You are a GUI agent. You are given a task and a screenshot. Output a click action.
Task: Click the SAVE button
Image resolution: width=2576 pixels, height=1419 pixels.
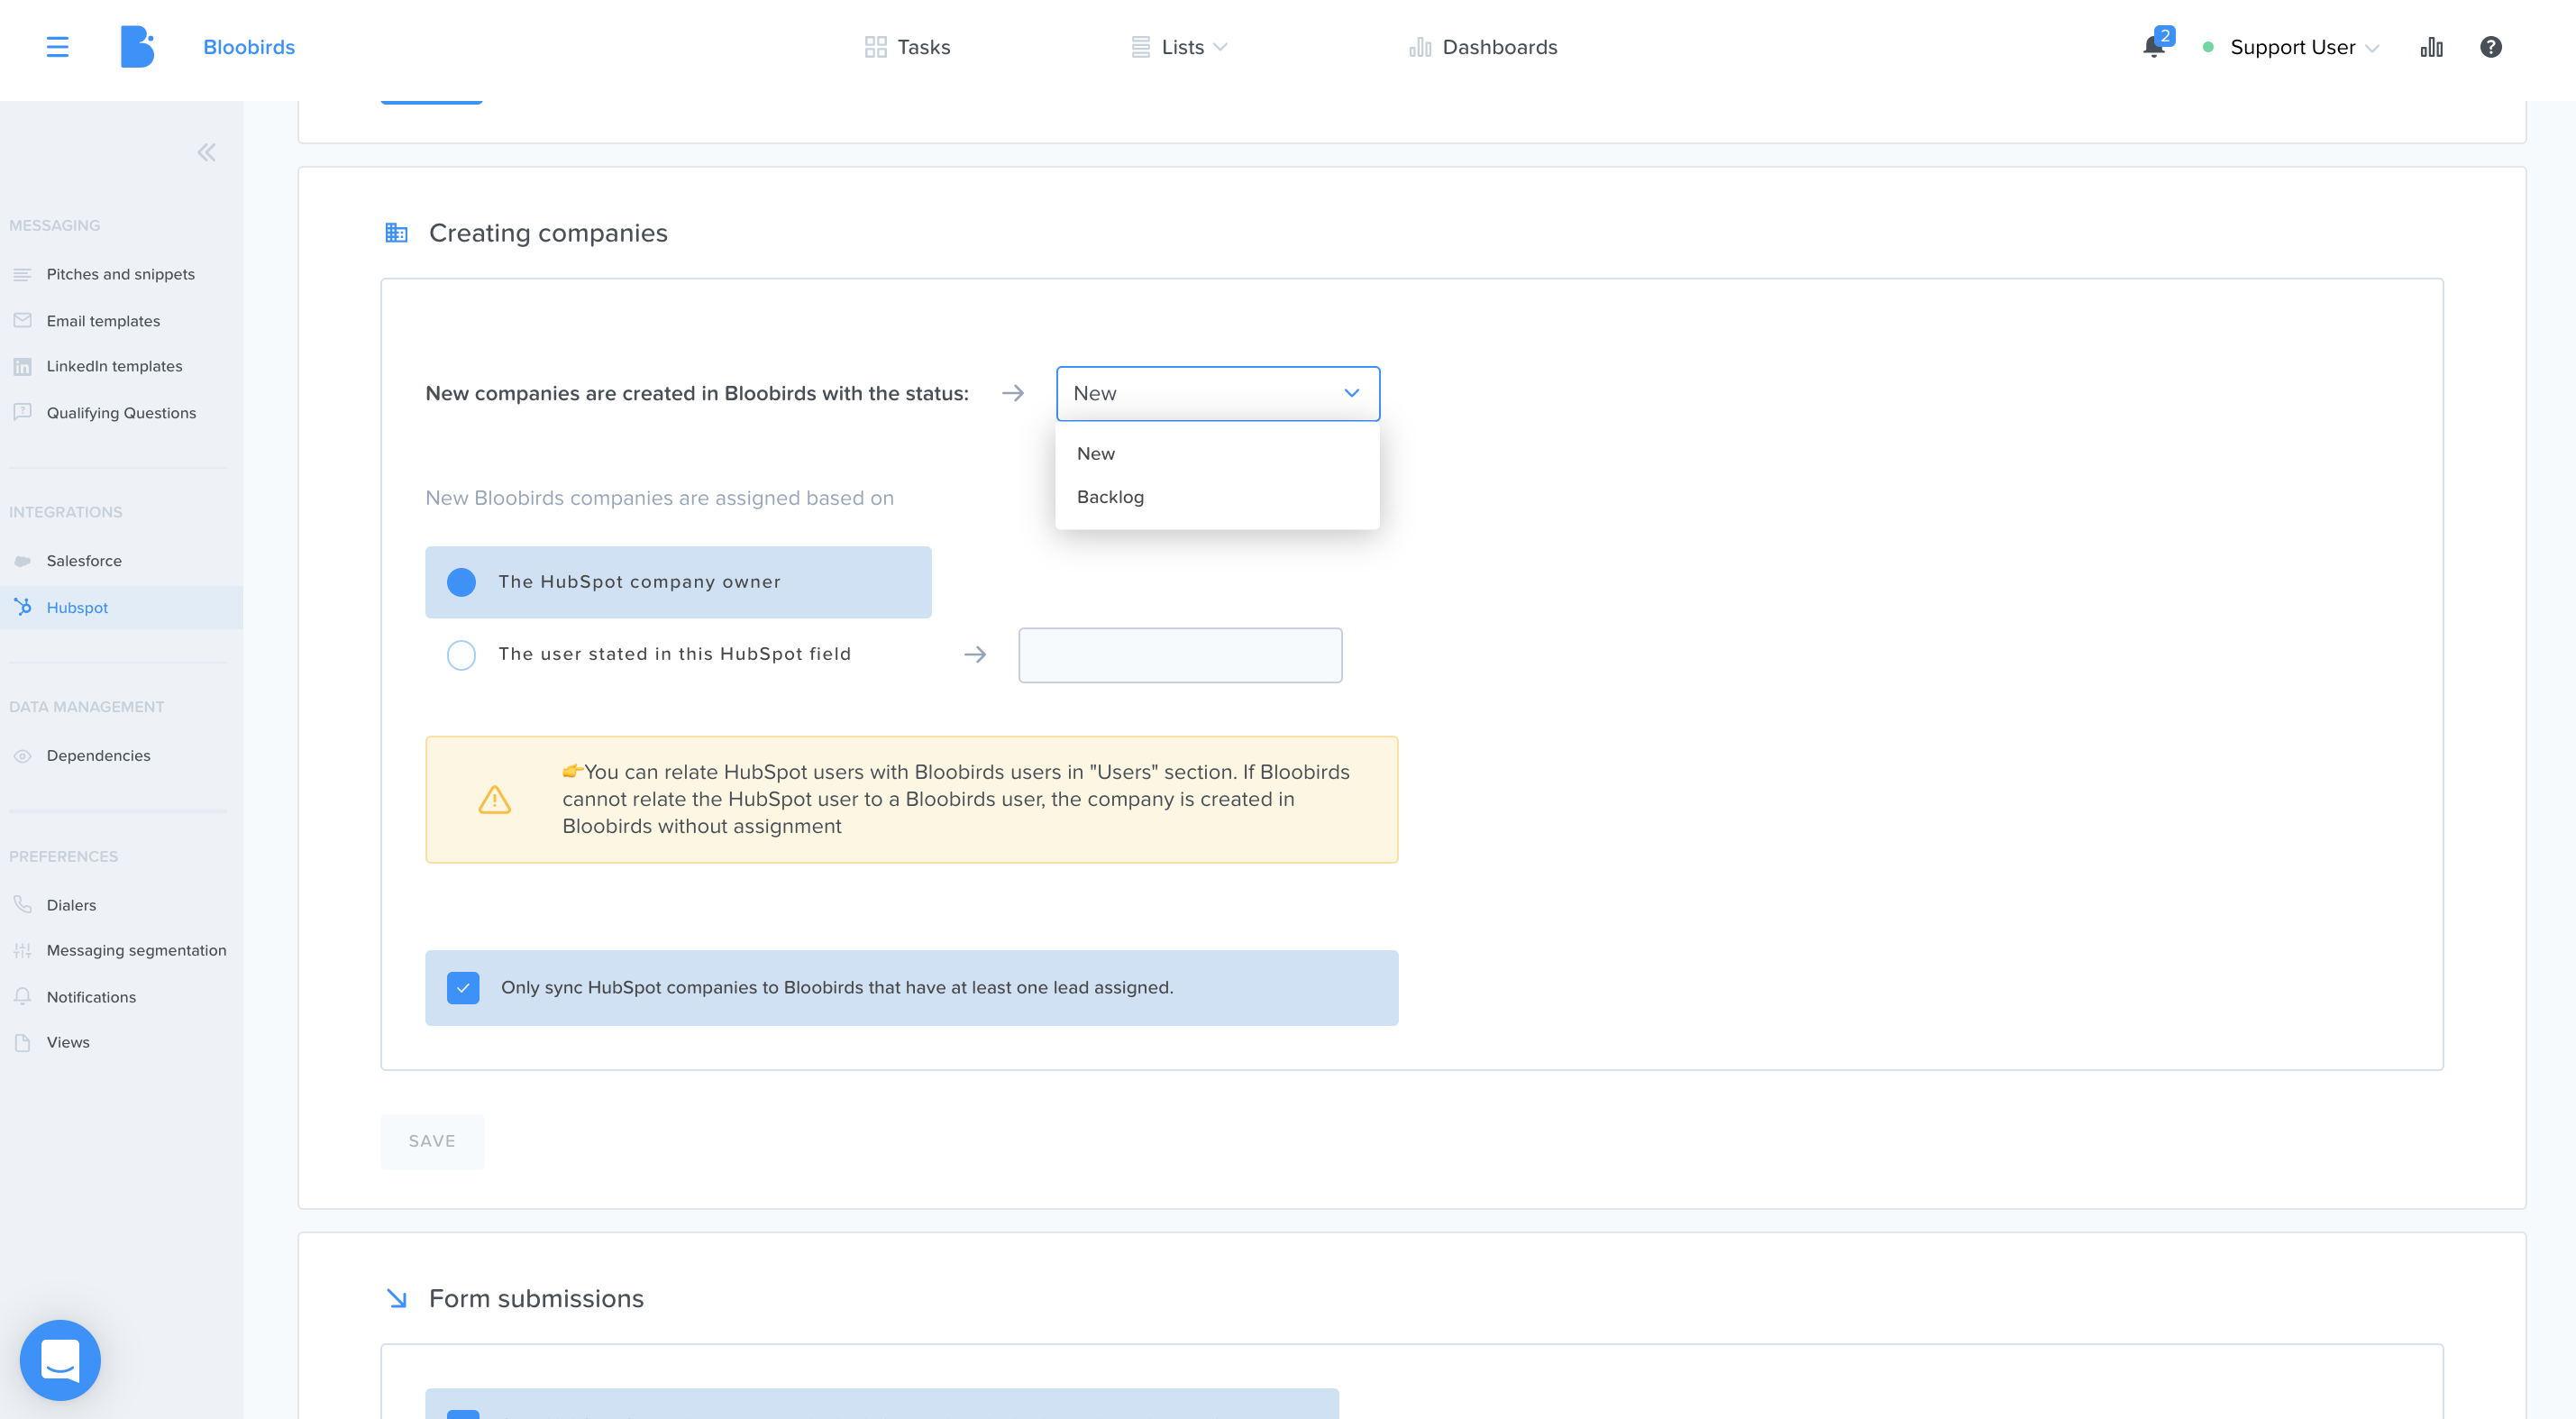[432, 1141]
